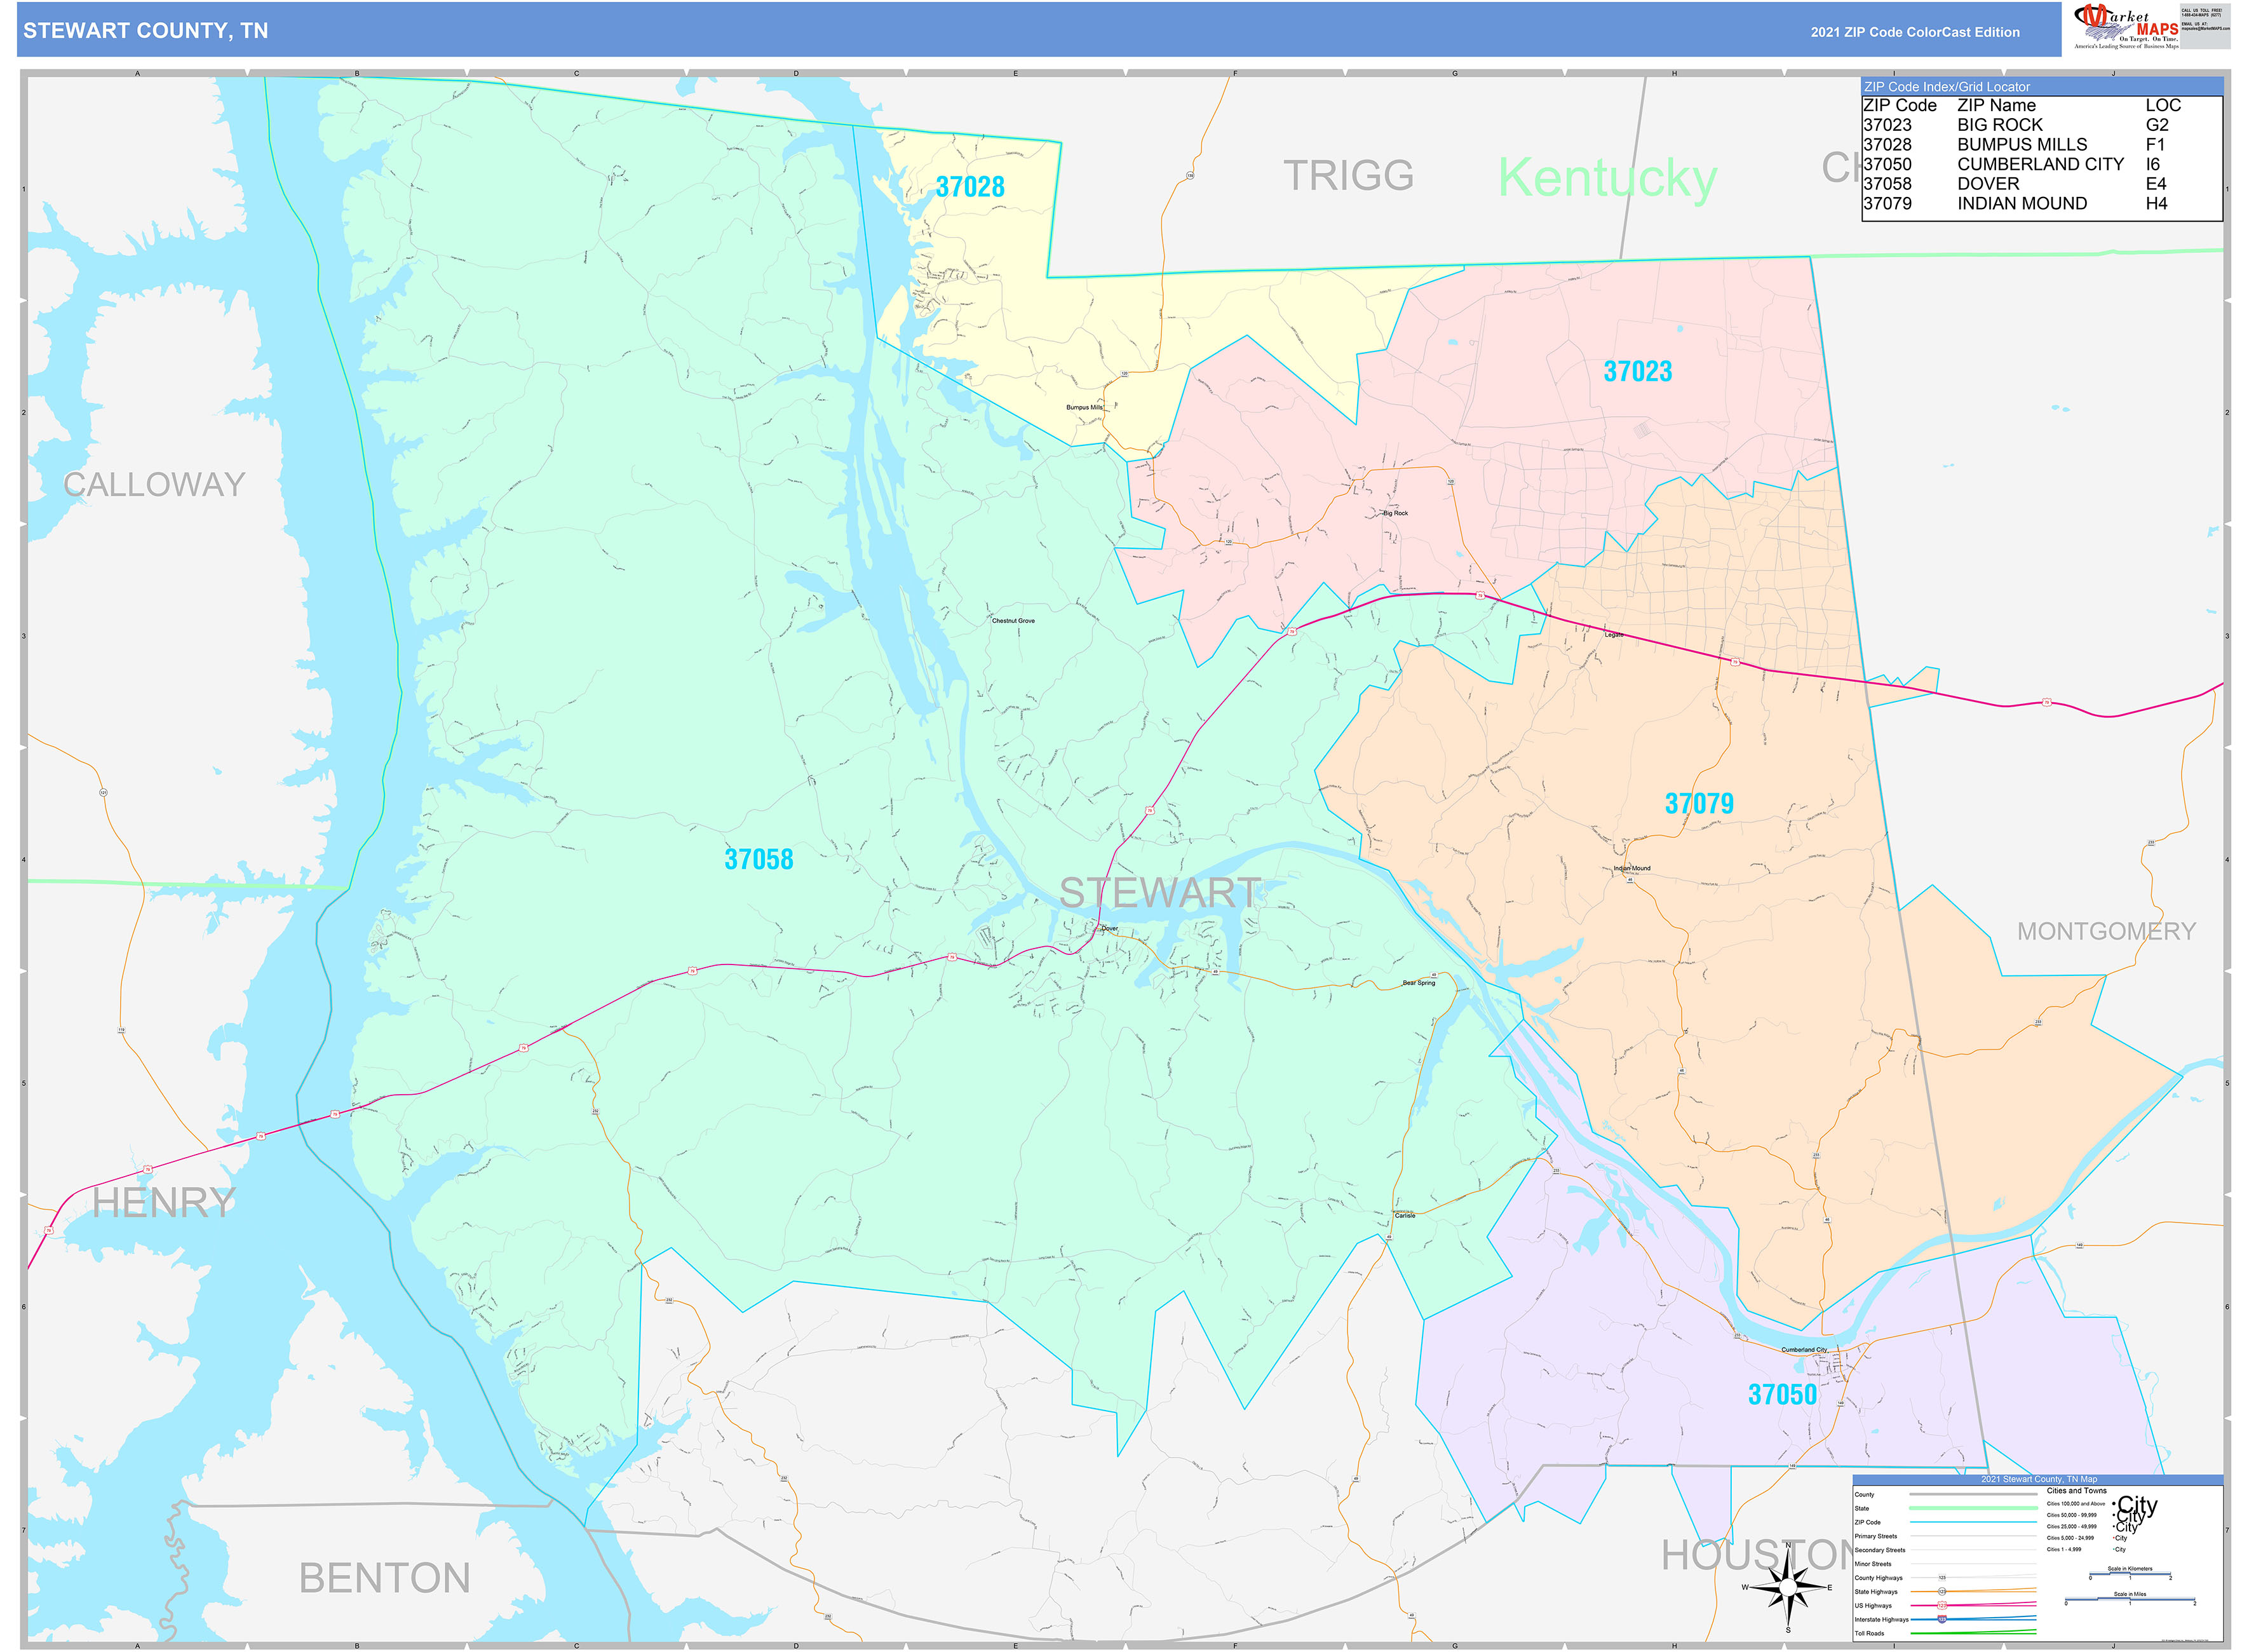2242x1652 pixels.
Task: Click the County Highways square marker in legend
Action: 1942,1578
